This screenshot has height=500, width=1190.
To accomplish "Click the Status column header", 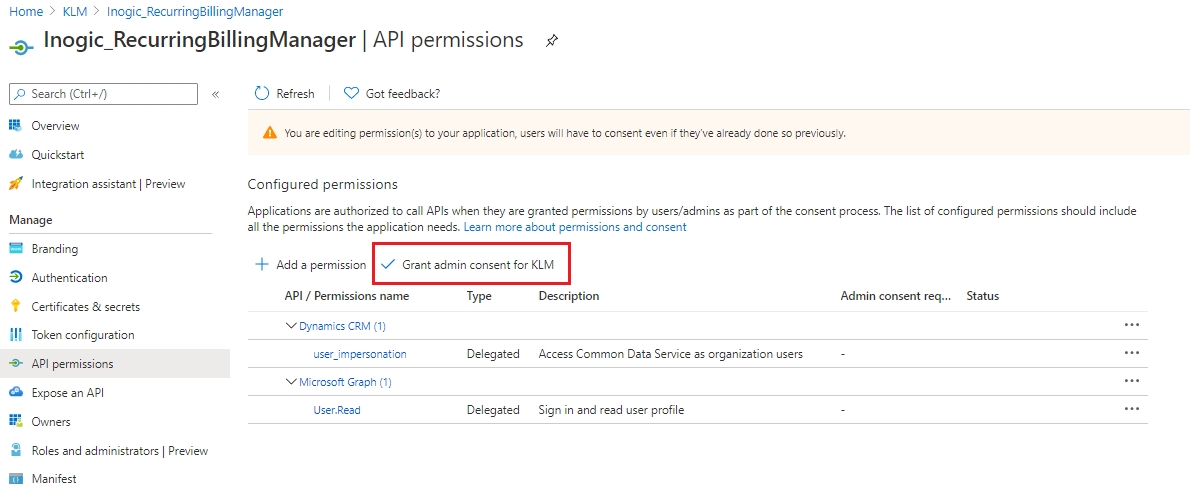I will [982, 296].
